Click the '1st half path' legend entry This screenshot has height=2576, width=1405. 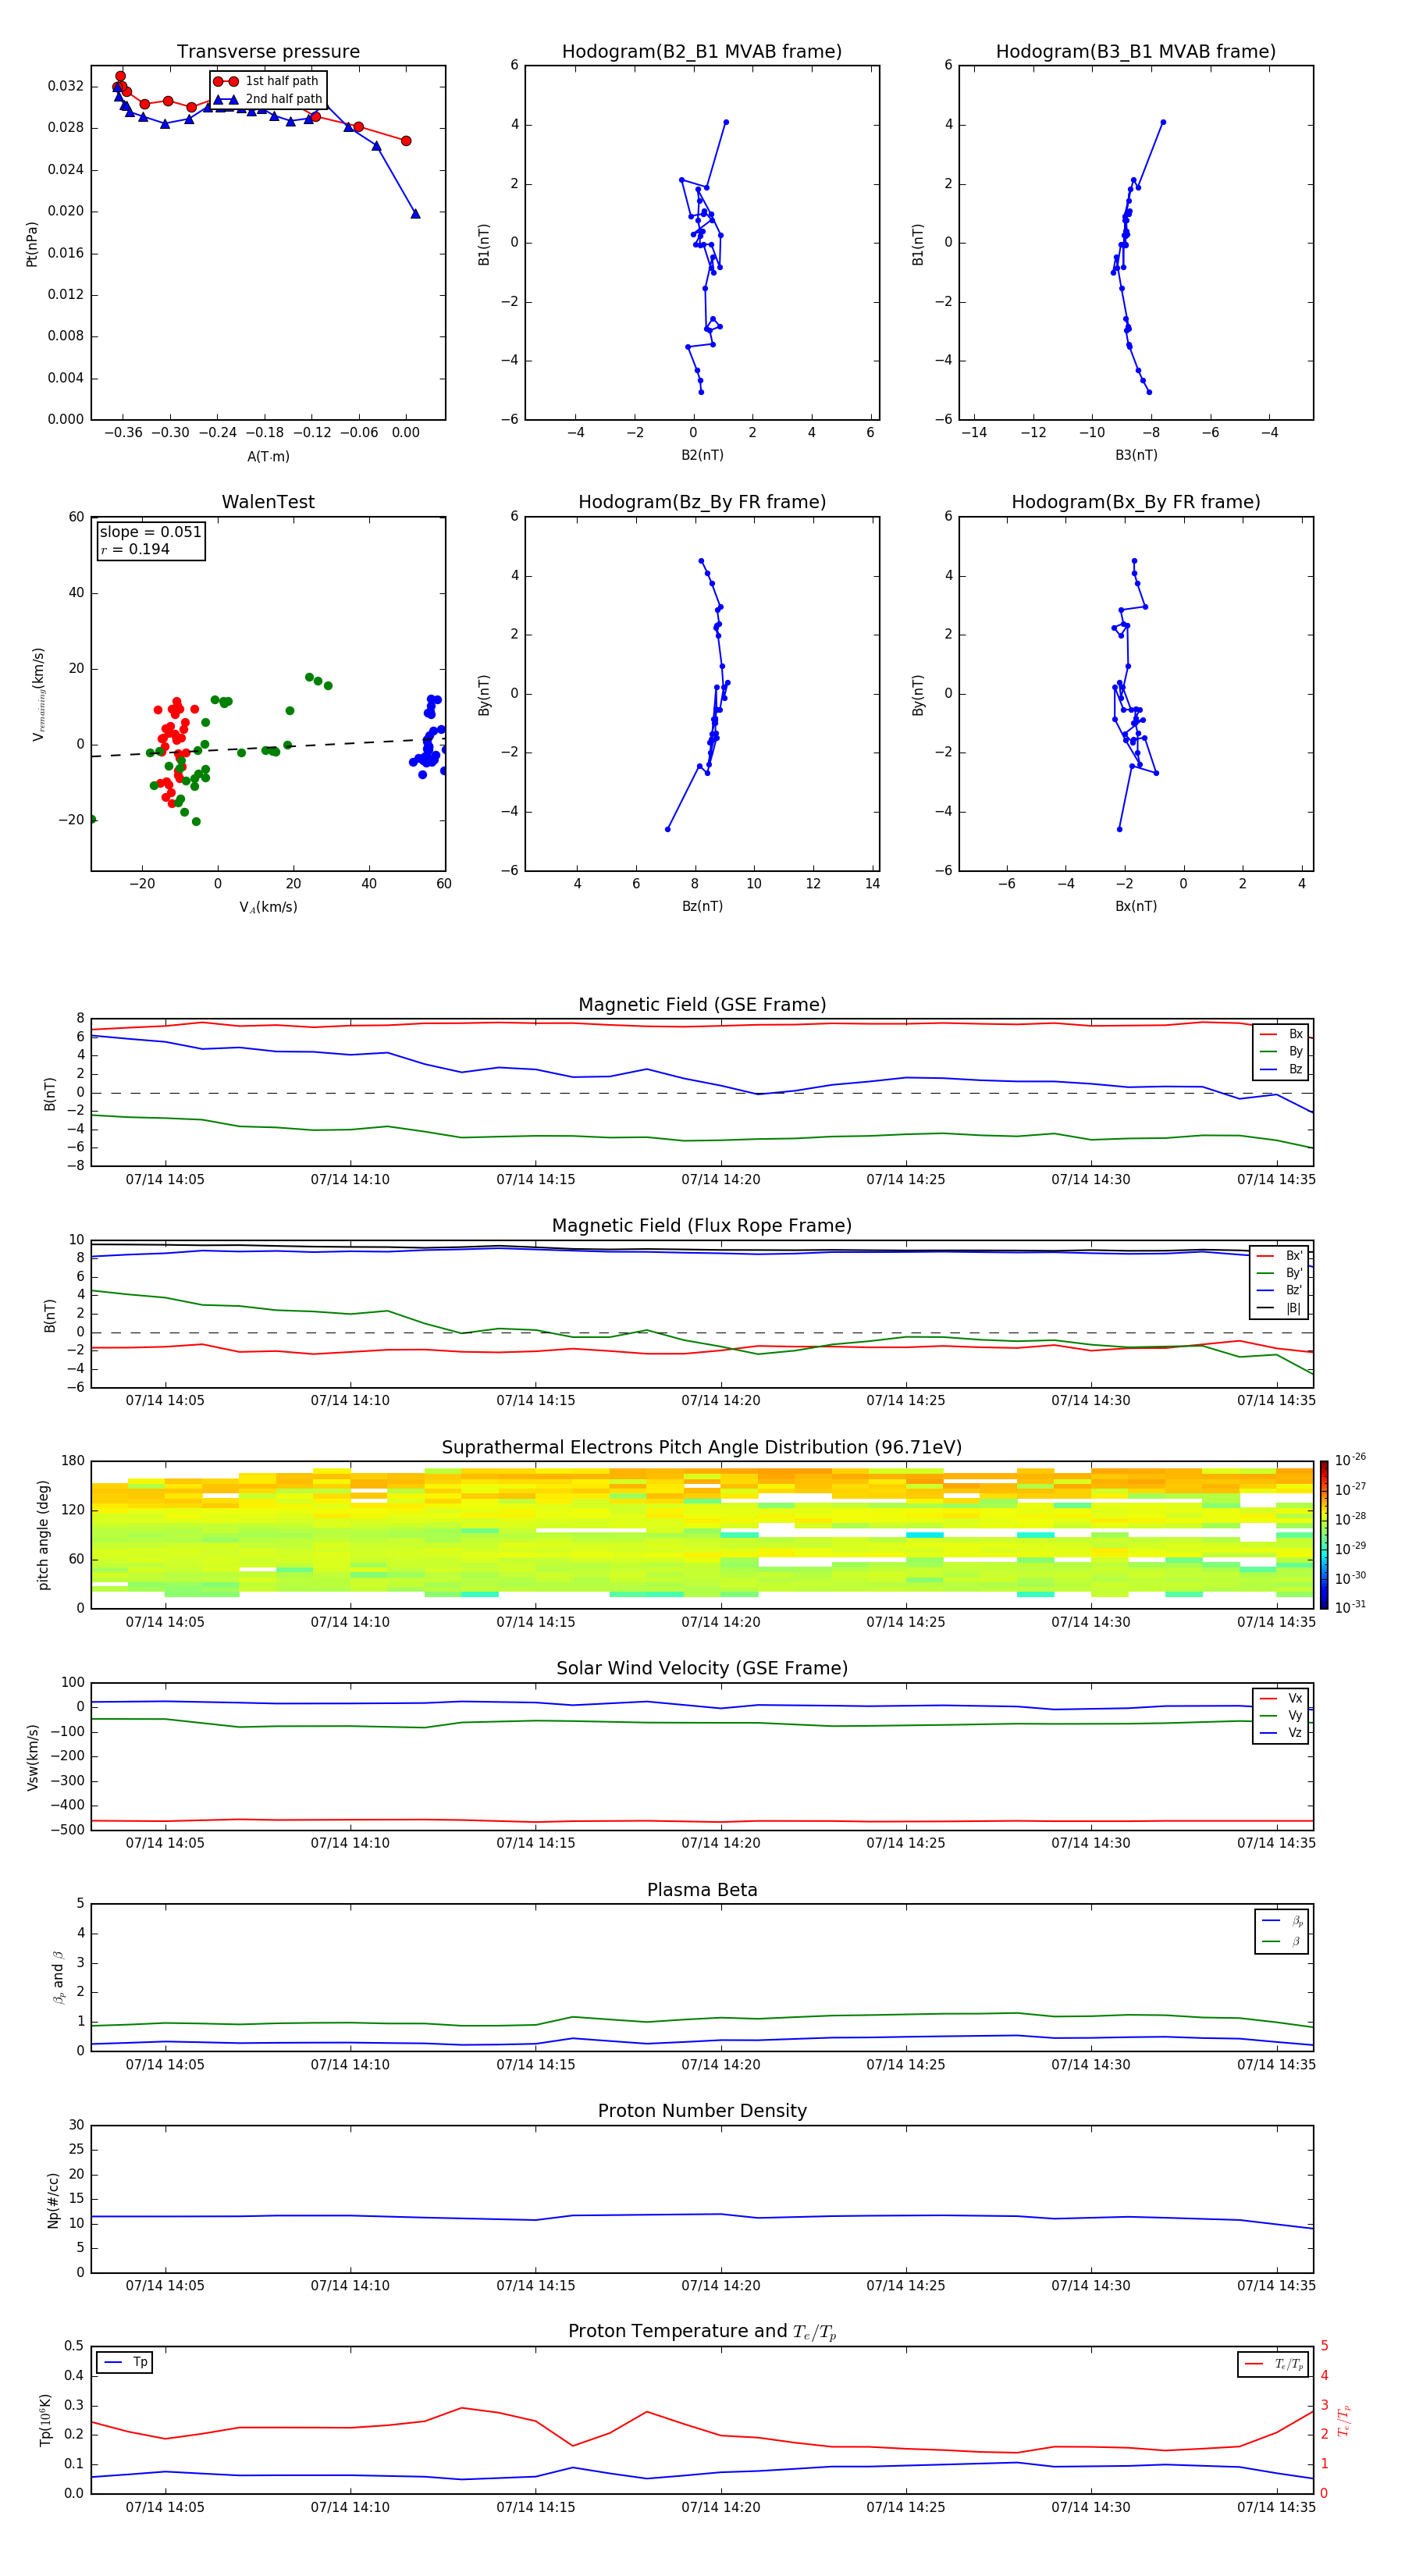(x=267, y=81)
